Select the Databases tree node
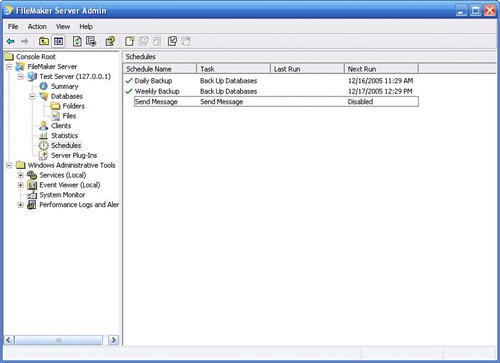Viewport: 500px width, 363px height. tap(67, 96)
